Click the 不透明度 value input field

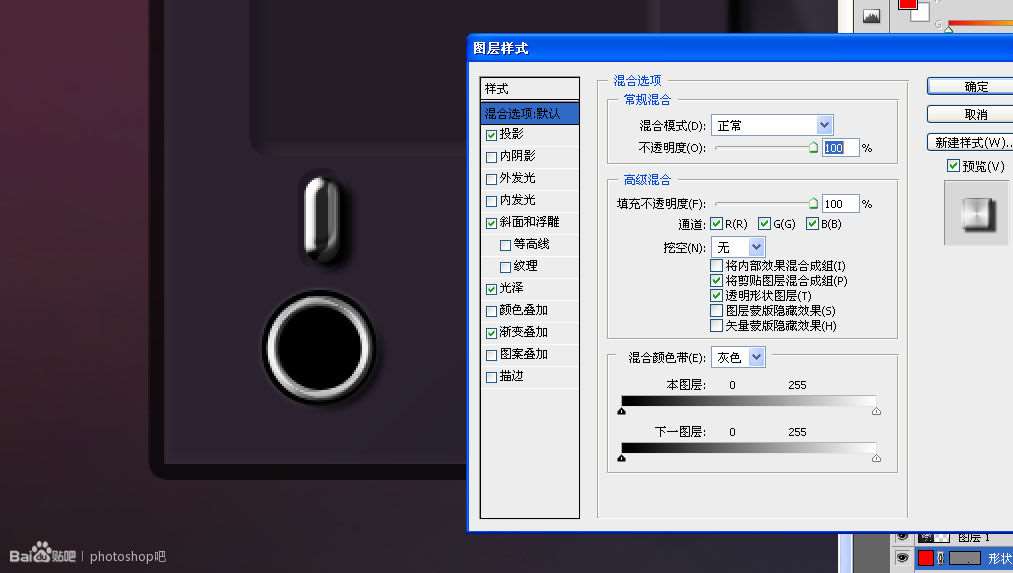tap(840, 147)
